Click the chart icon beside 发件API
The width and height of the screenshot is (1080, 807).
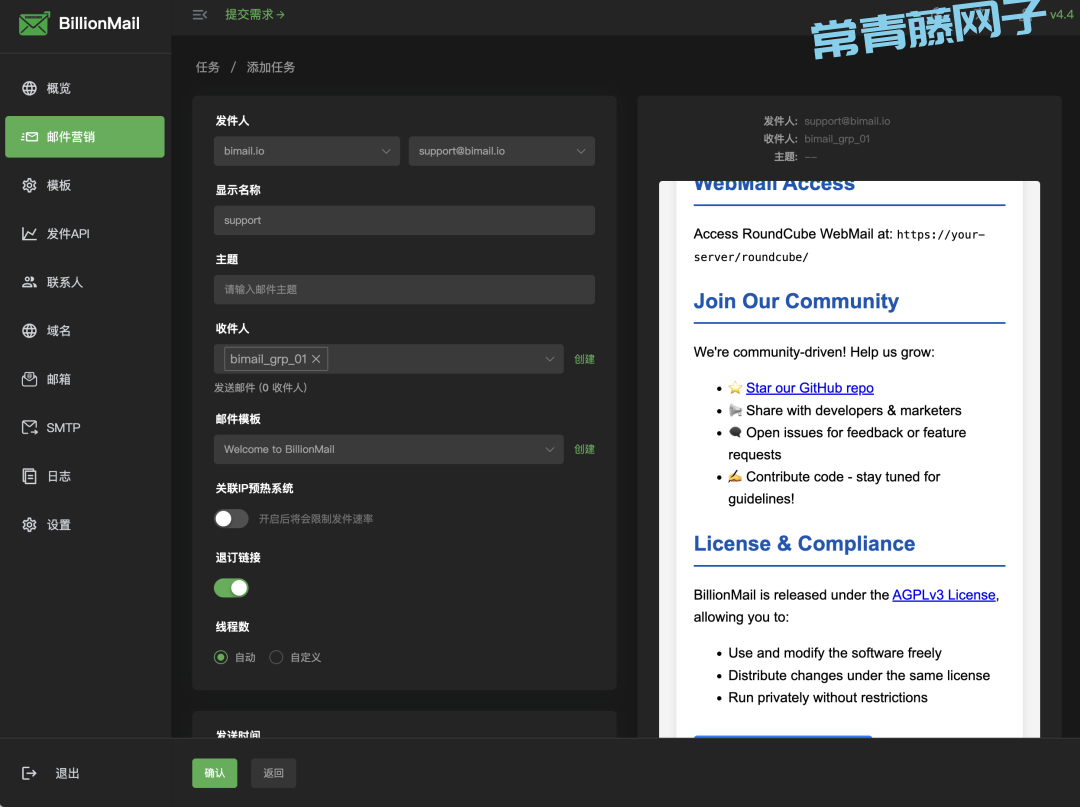tap(29, 233)
